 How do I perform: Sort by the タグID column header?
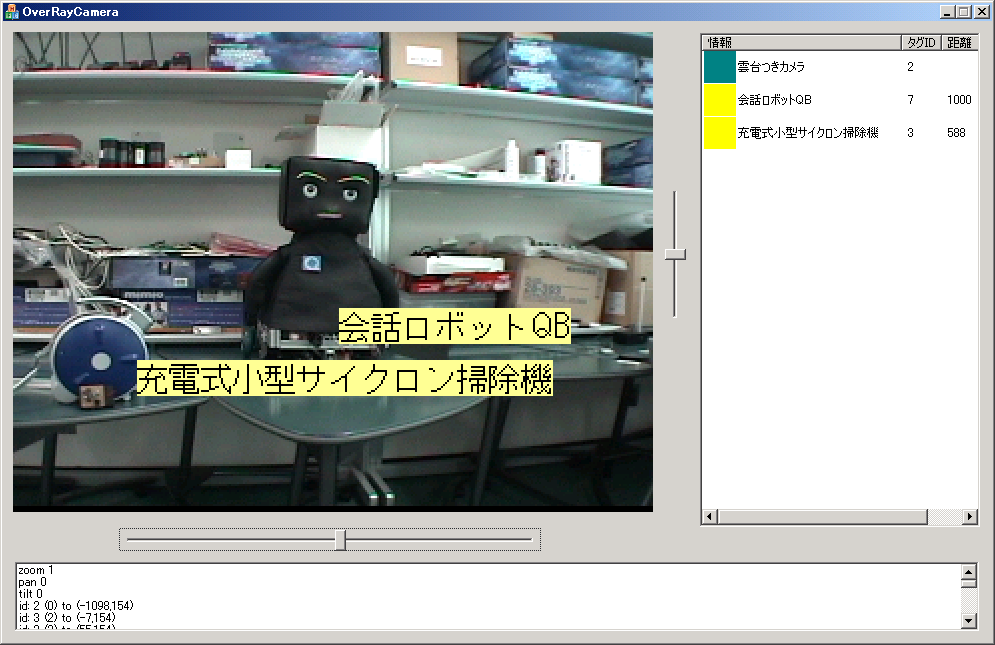pyautogui.click(x=921, y=43)
